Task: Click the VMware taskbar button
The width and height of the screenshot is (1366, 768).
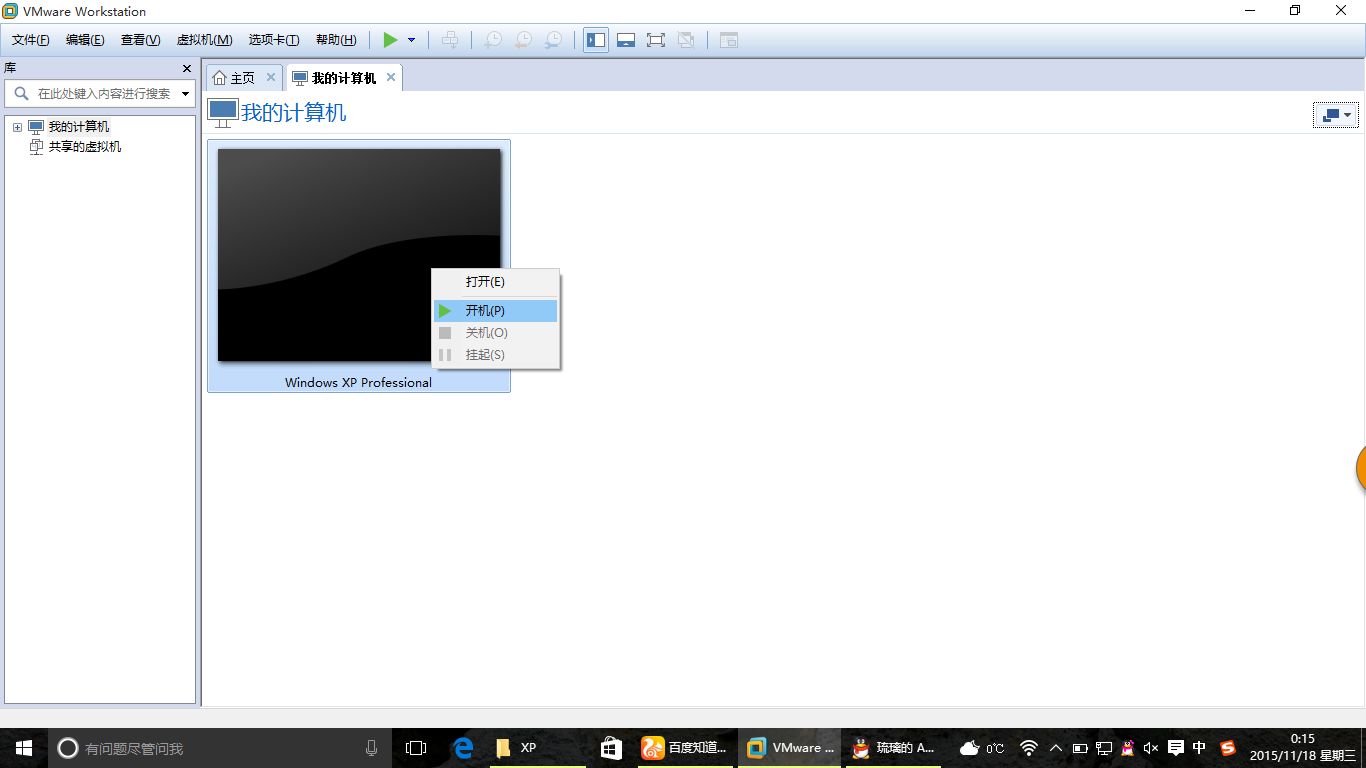Action: 790,748
